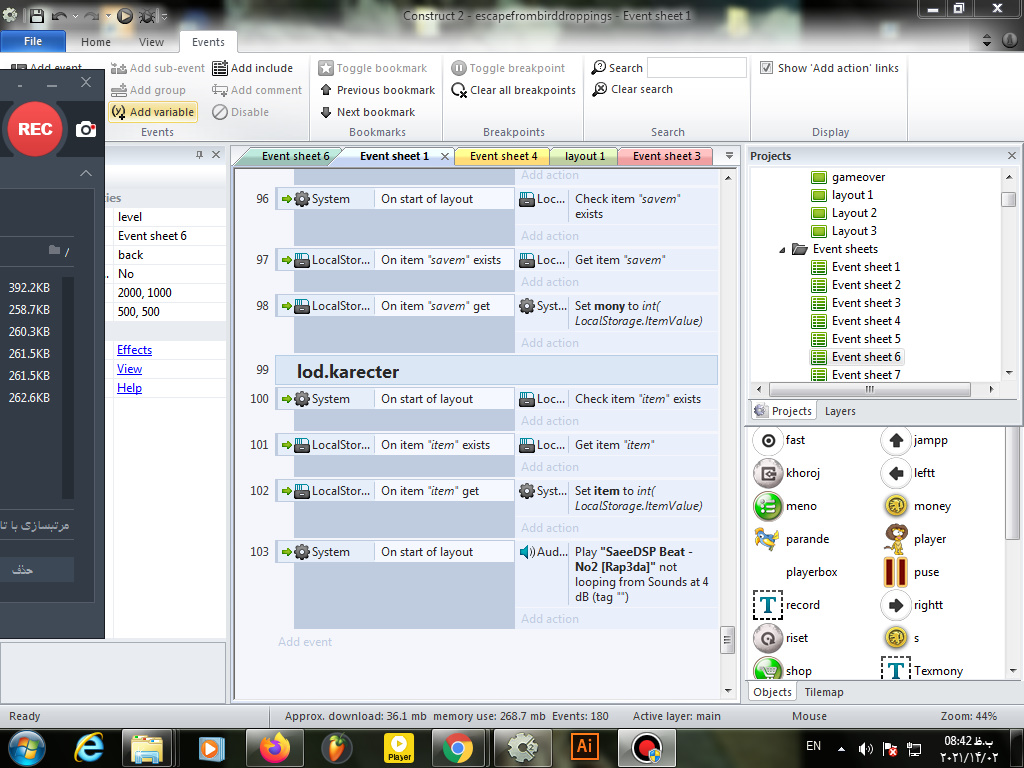Click the recorder's red REC button
Screen dimensions: 1024x768
pyautogui.click(x=35, y=129)
